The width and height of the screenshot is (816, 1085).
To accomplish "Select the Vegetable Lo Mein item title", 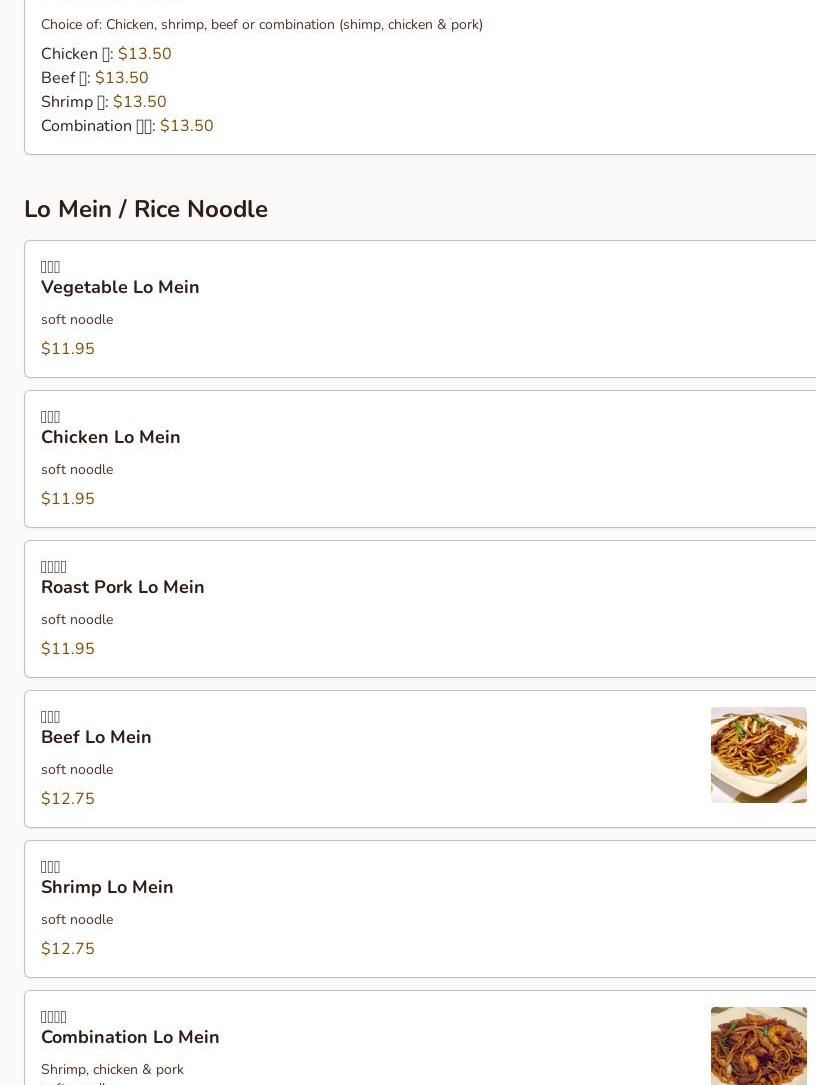I will (120, 287).
